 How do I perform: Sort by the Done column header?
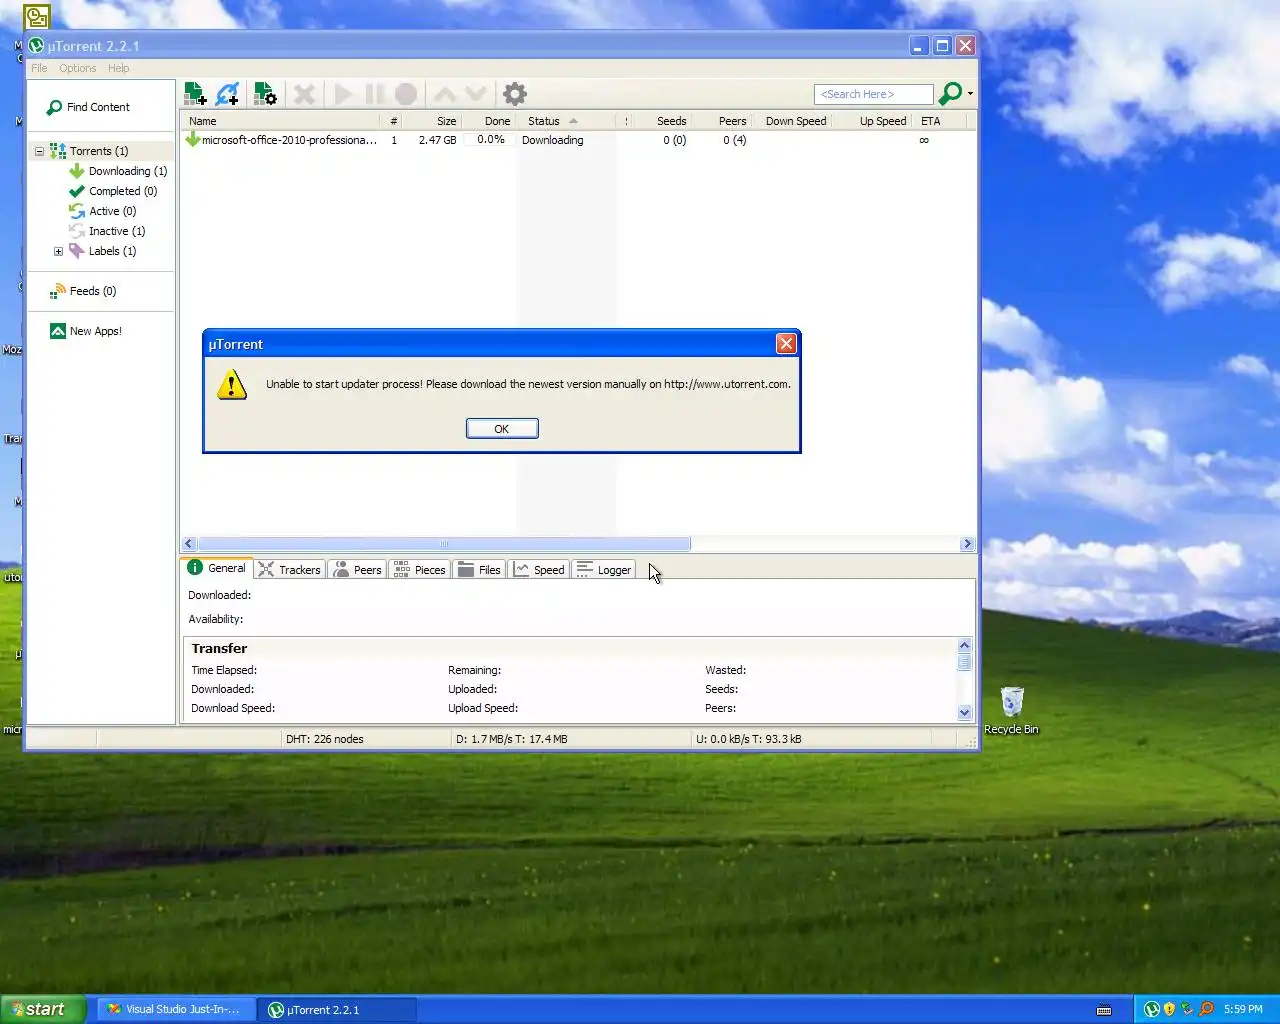point(489,121)
